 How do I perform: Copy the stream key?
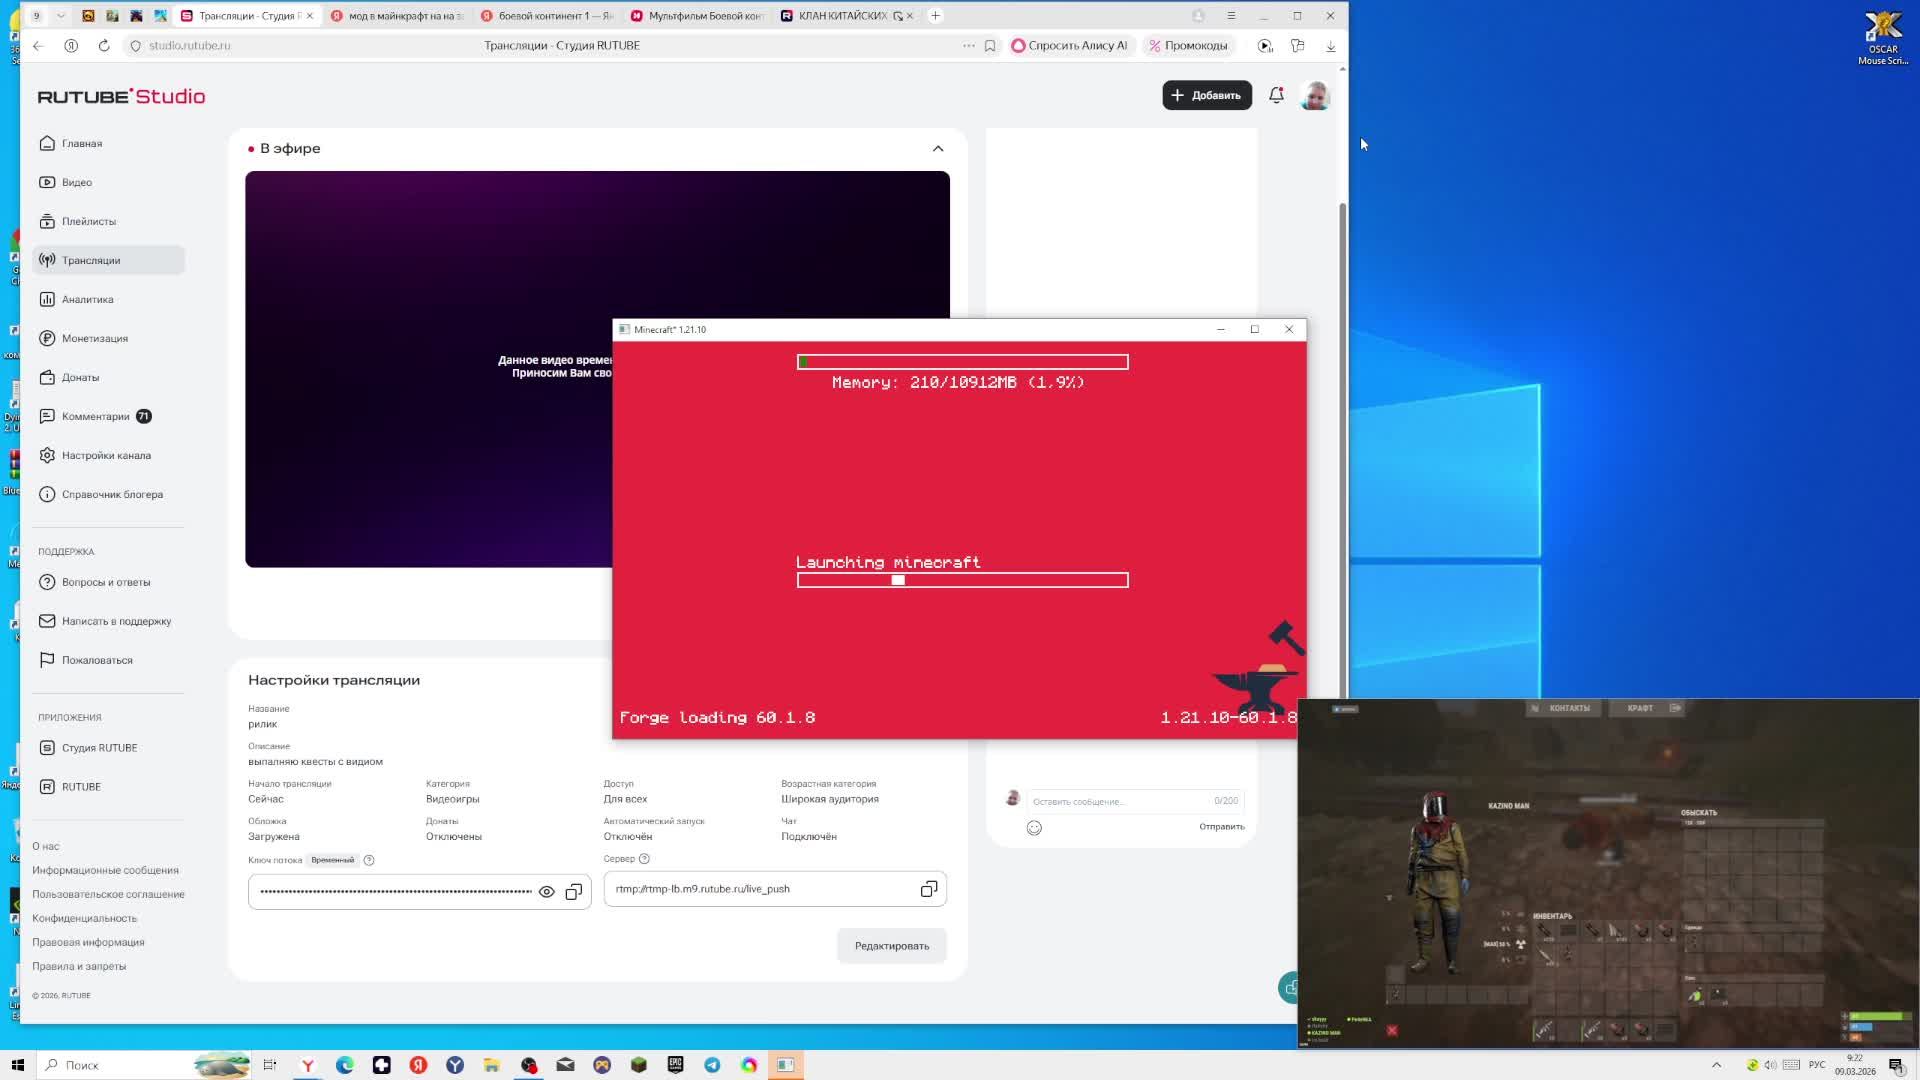pos(574,892)
